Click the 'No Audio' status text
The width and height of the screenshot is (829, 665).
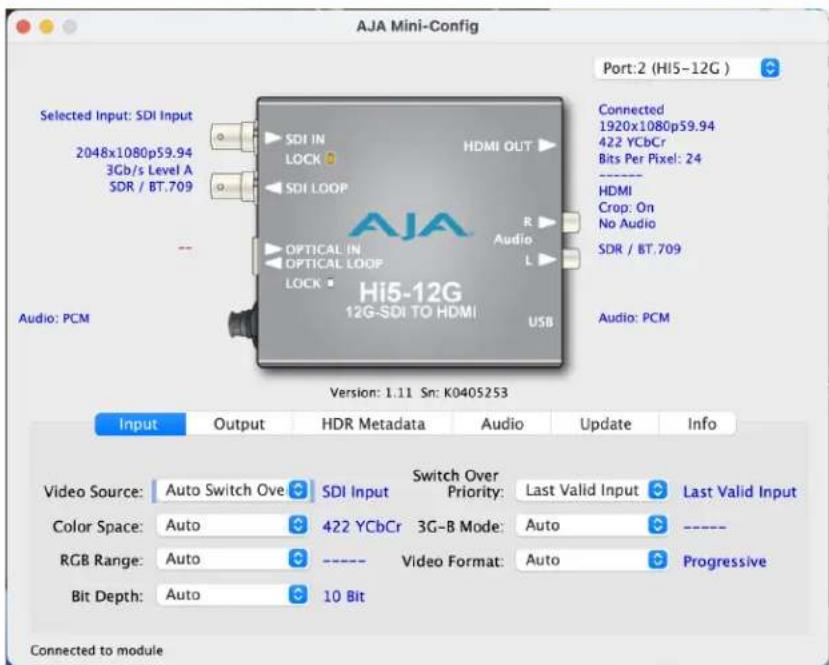(x=627, y=224)
